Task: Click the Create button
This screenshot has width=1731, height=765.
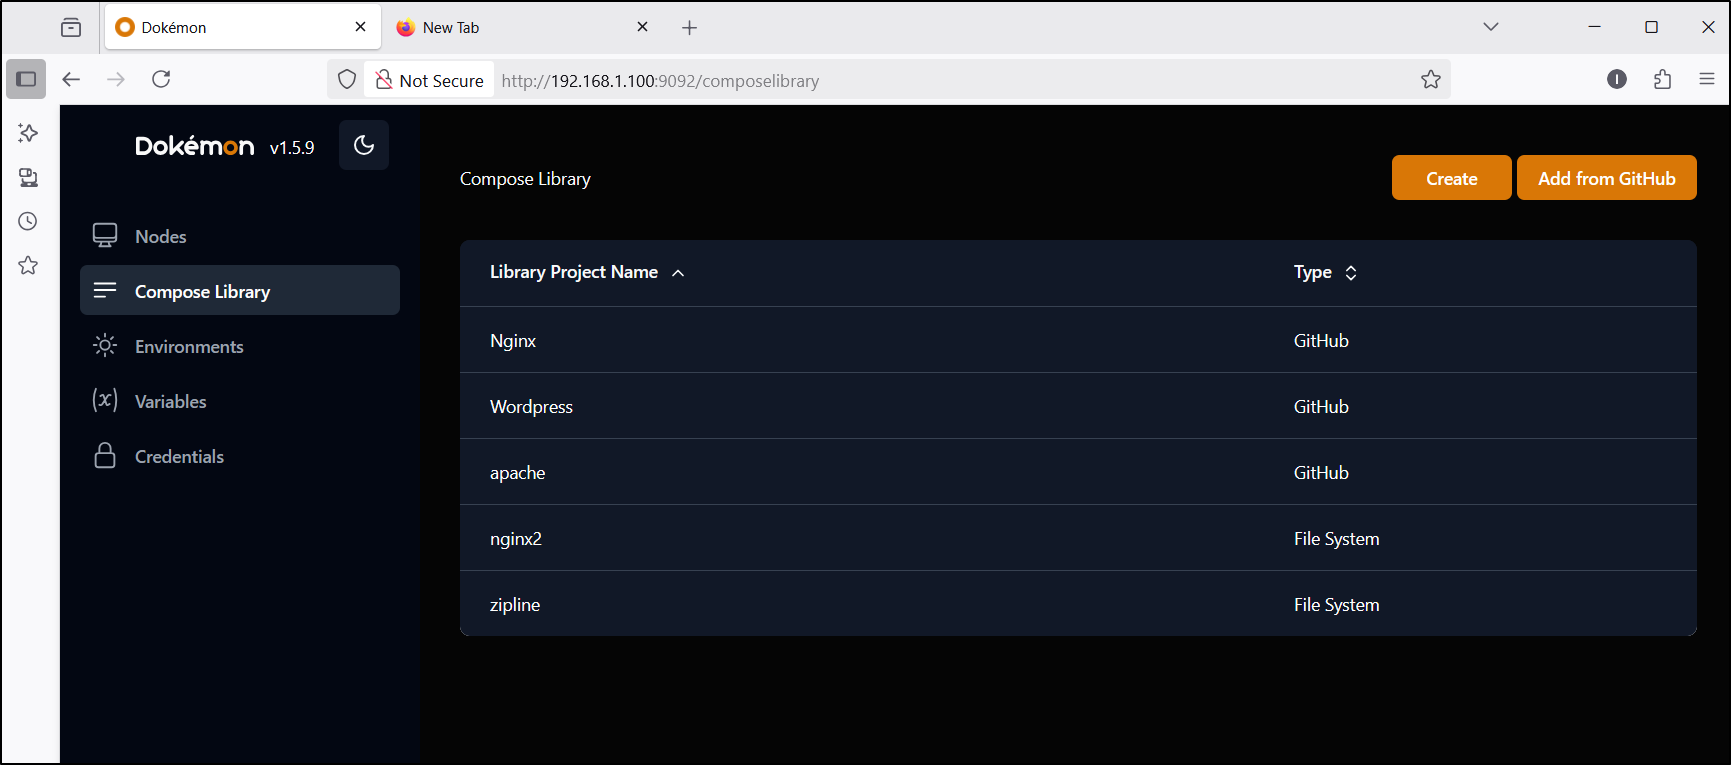Action: (1451, 178)
